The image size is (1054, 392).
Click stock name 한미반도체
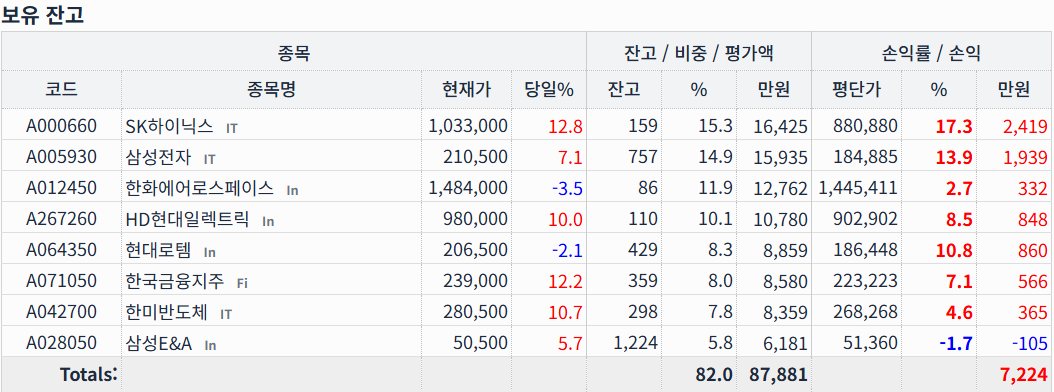[x=167, y=312]
